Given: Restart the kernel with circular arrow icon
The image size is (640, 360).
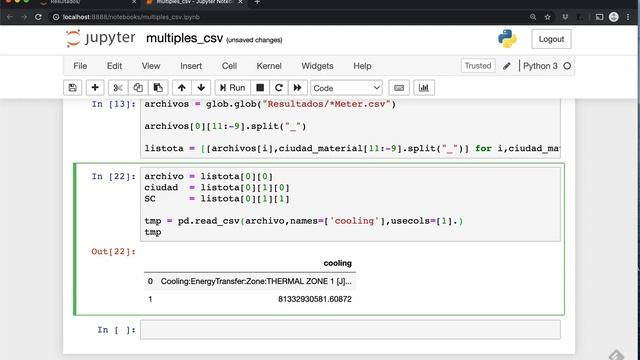Looking at the screenshot, I should (279, 88).
